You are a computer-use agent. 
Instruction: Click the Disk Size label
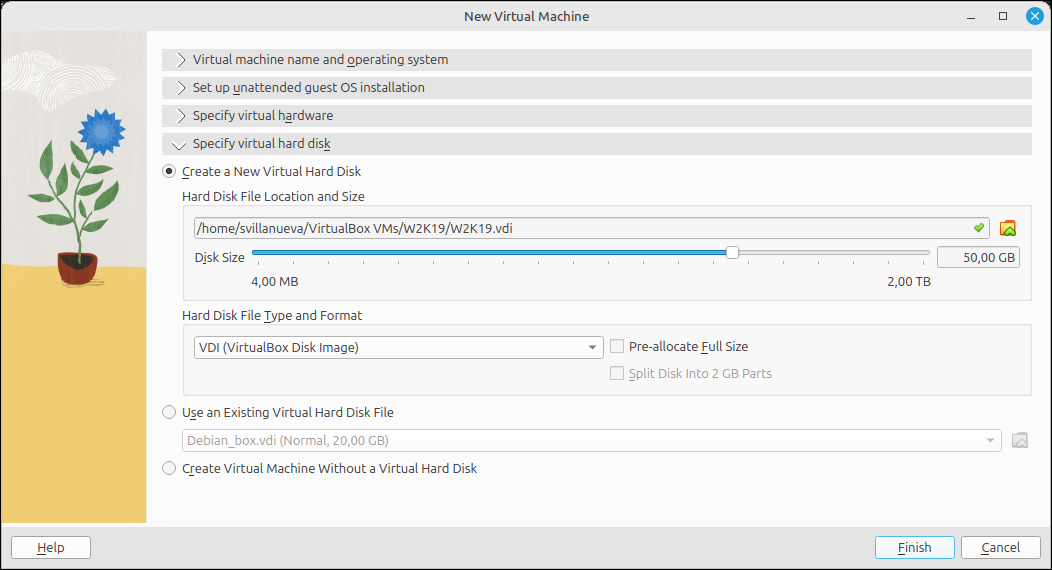[x=219, y=258]
